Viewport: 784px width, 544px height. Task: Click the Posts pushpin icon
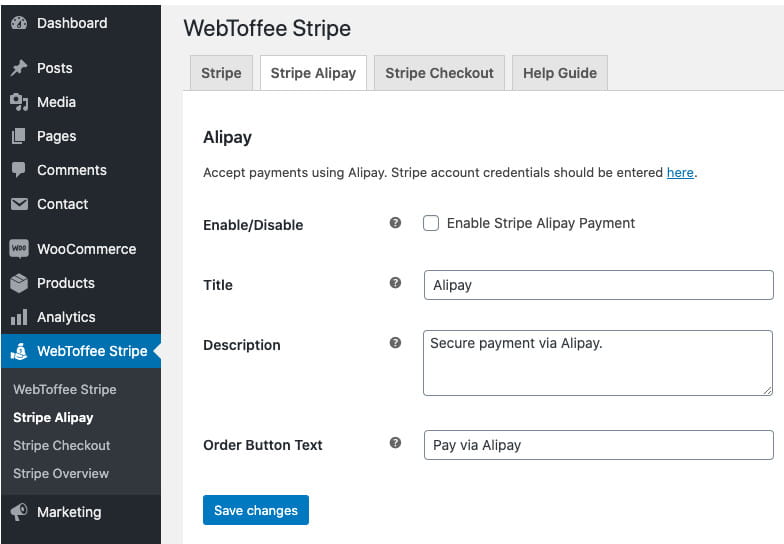pos(19,68)
